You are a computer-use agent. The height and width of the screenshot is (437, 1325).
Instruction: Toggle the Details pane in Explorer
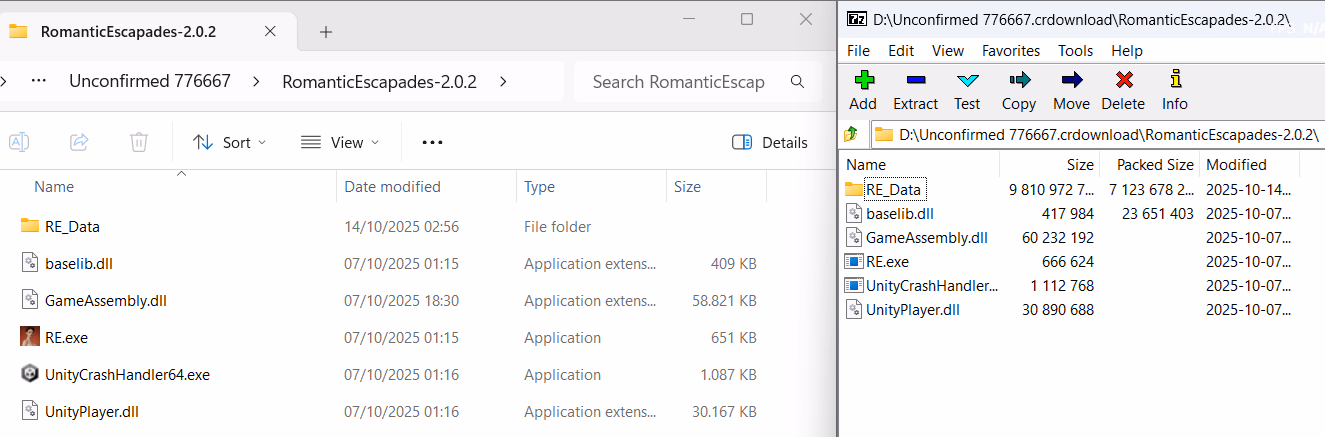point(769,142)
